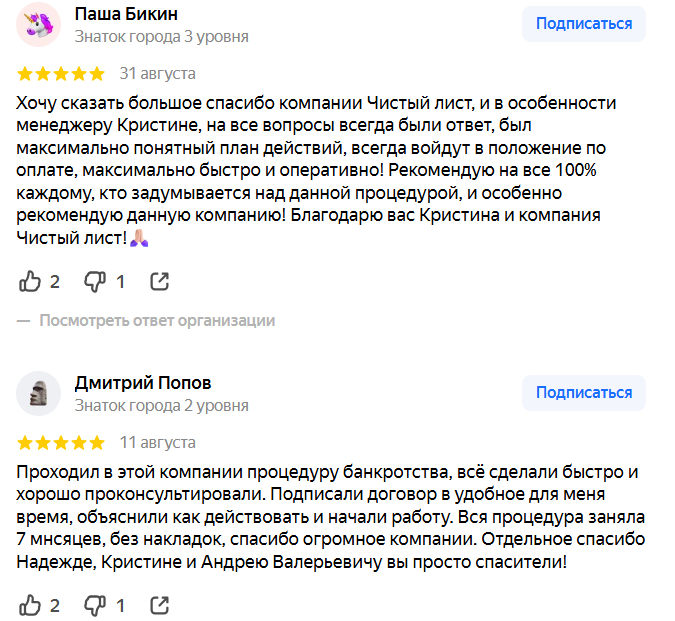Subscribe to Дмитрий Попов
This screenshot has width=675, height=621.
point(584,393)
